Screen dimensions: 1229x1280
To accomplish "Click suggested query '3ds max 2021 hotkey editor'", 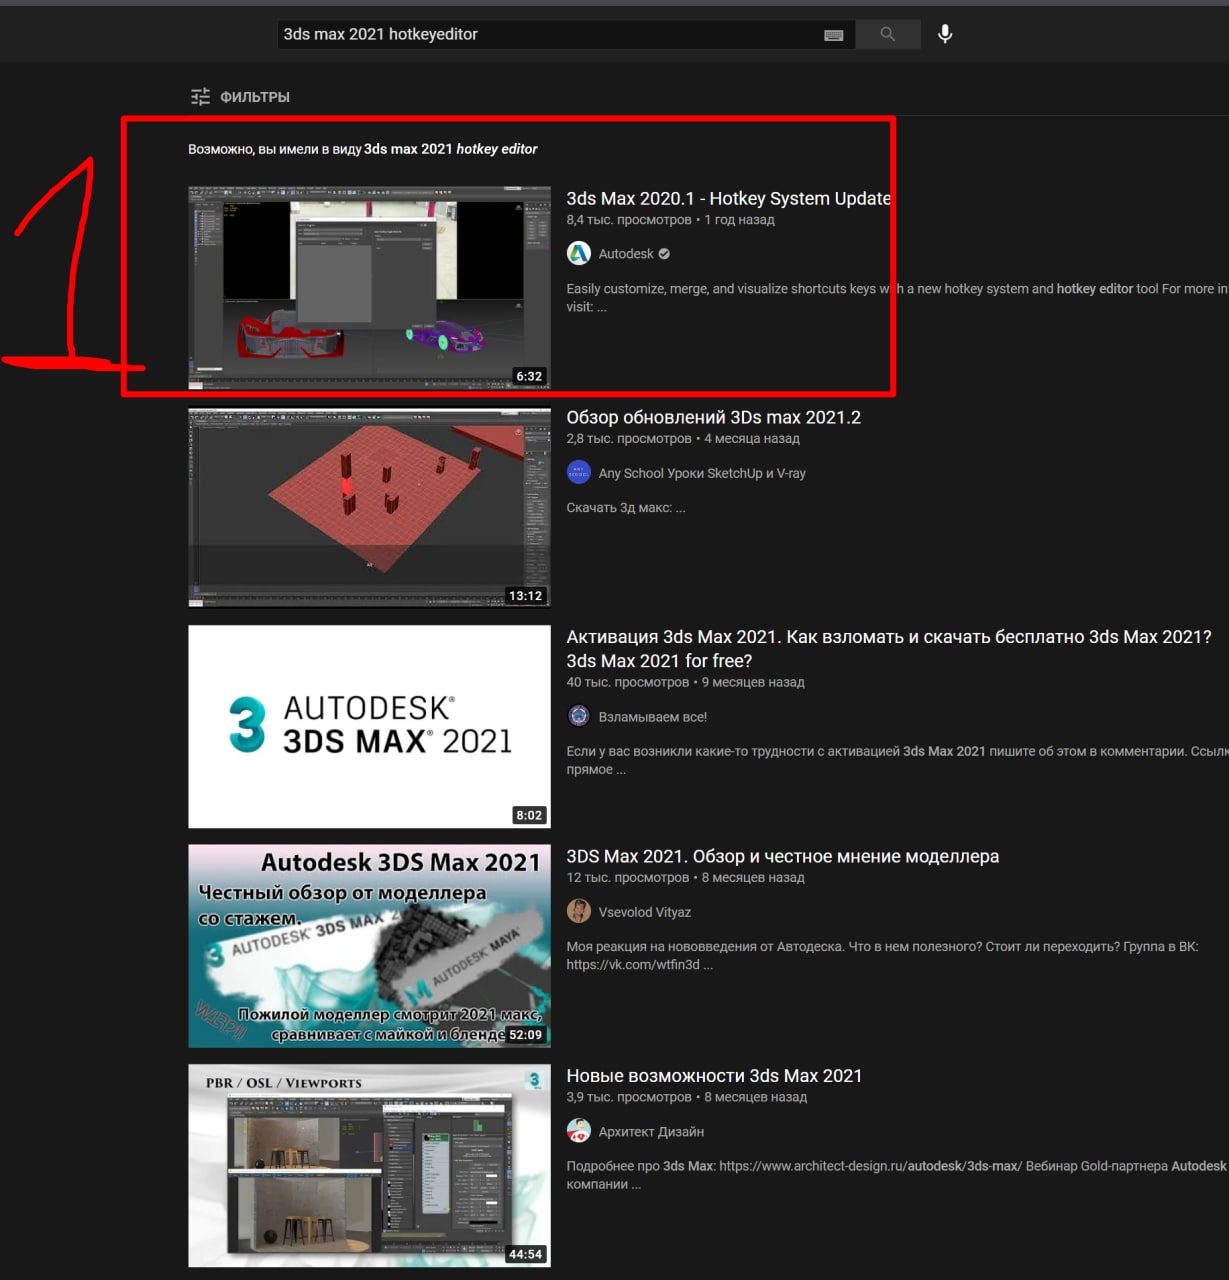I will (x=450, y=149).
